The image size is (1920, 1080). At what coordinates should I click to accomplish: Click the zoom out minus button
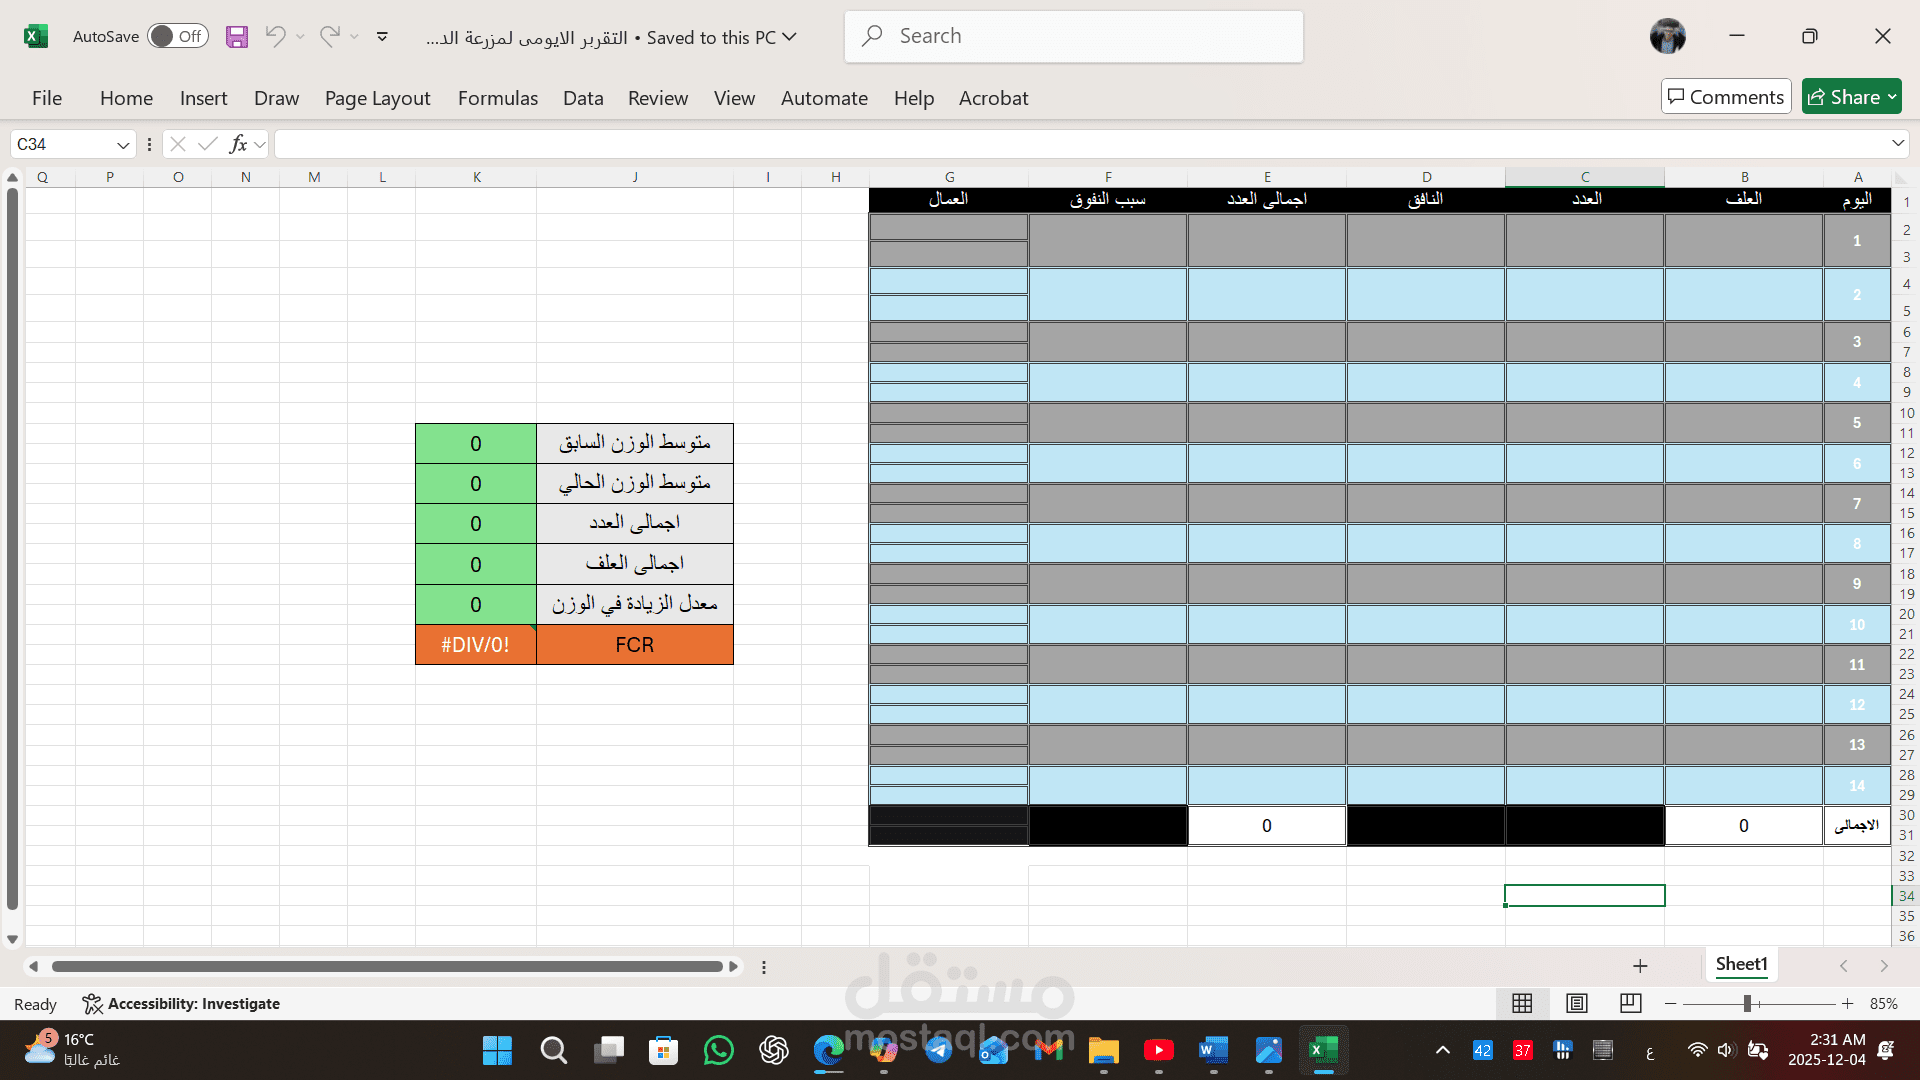click(x=1670, y=1003)
